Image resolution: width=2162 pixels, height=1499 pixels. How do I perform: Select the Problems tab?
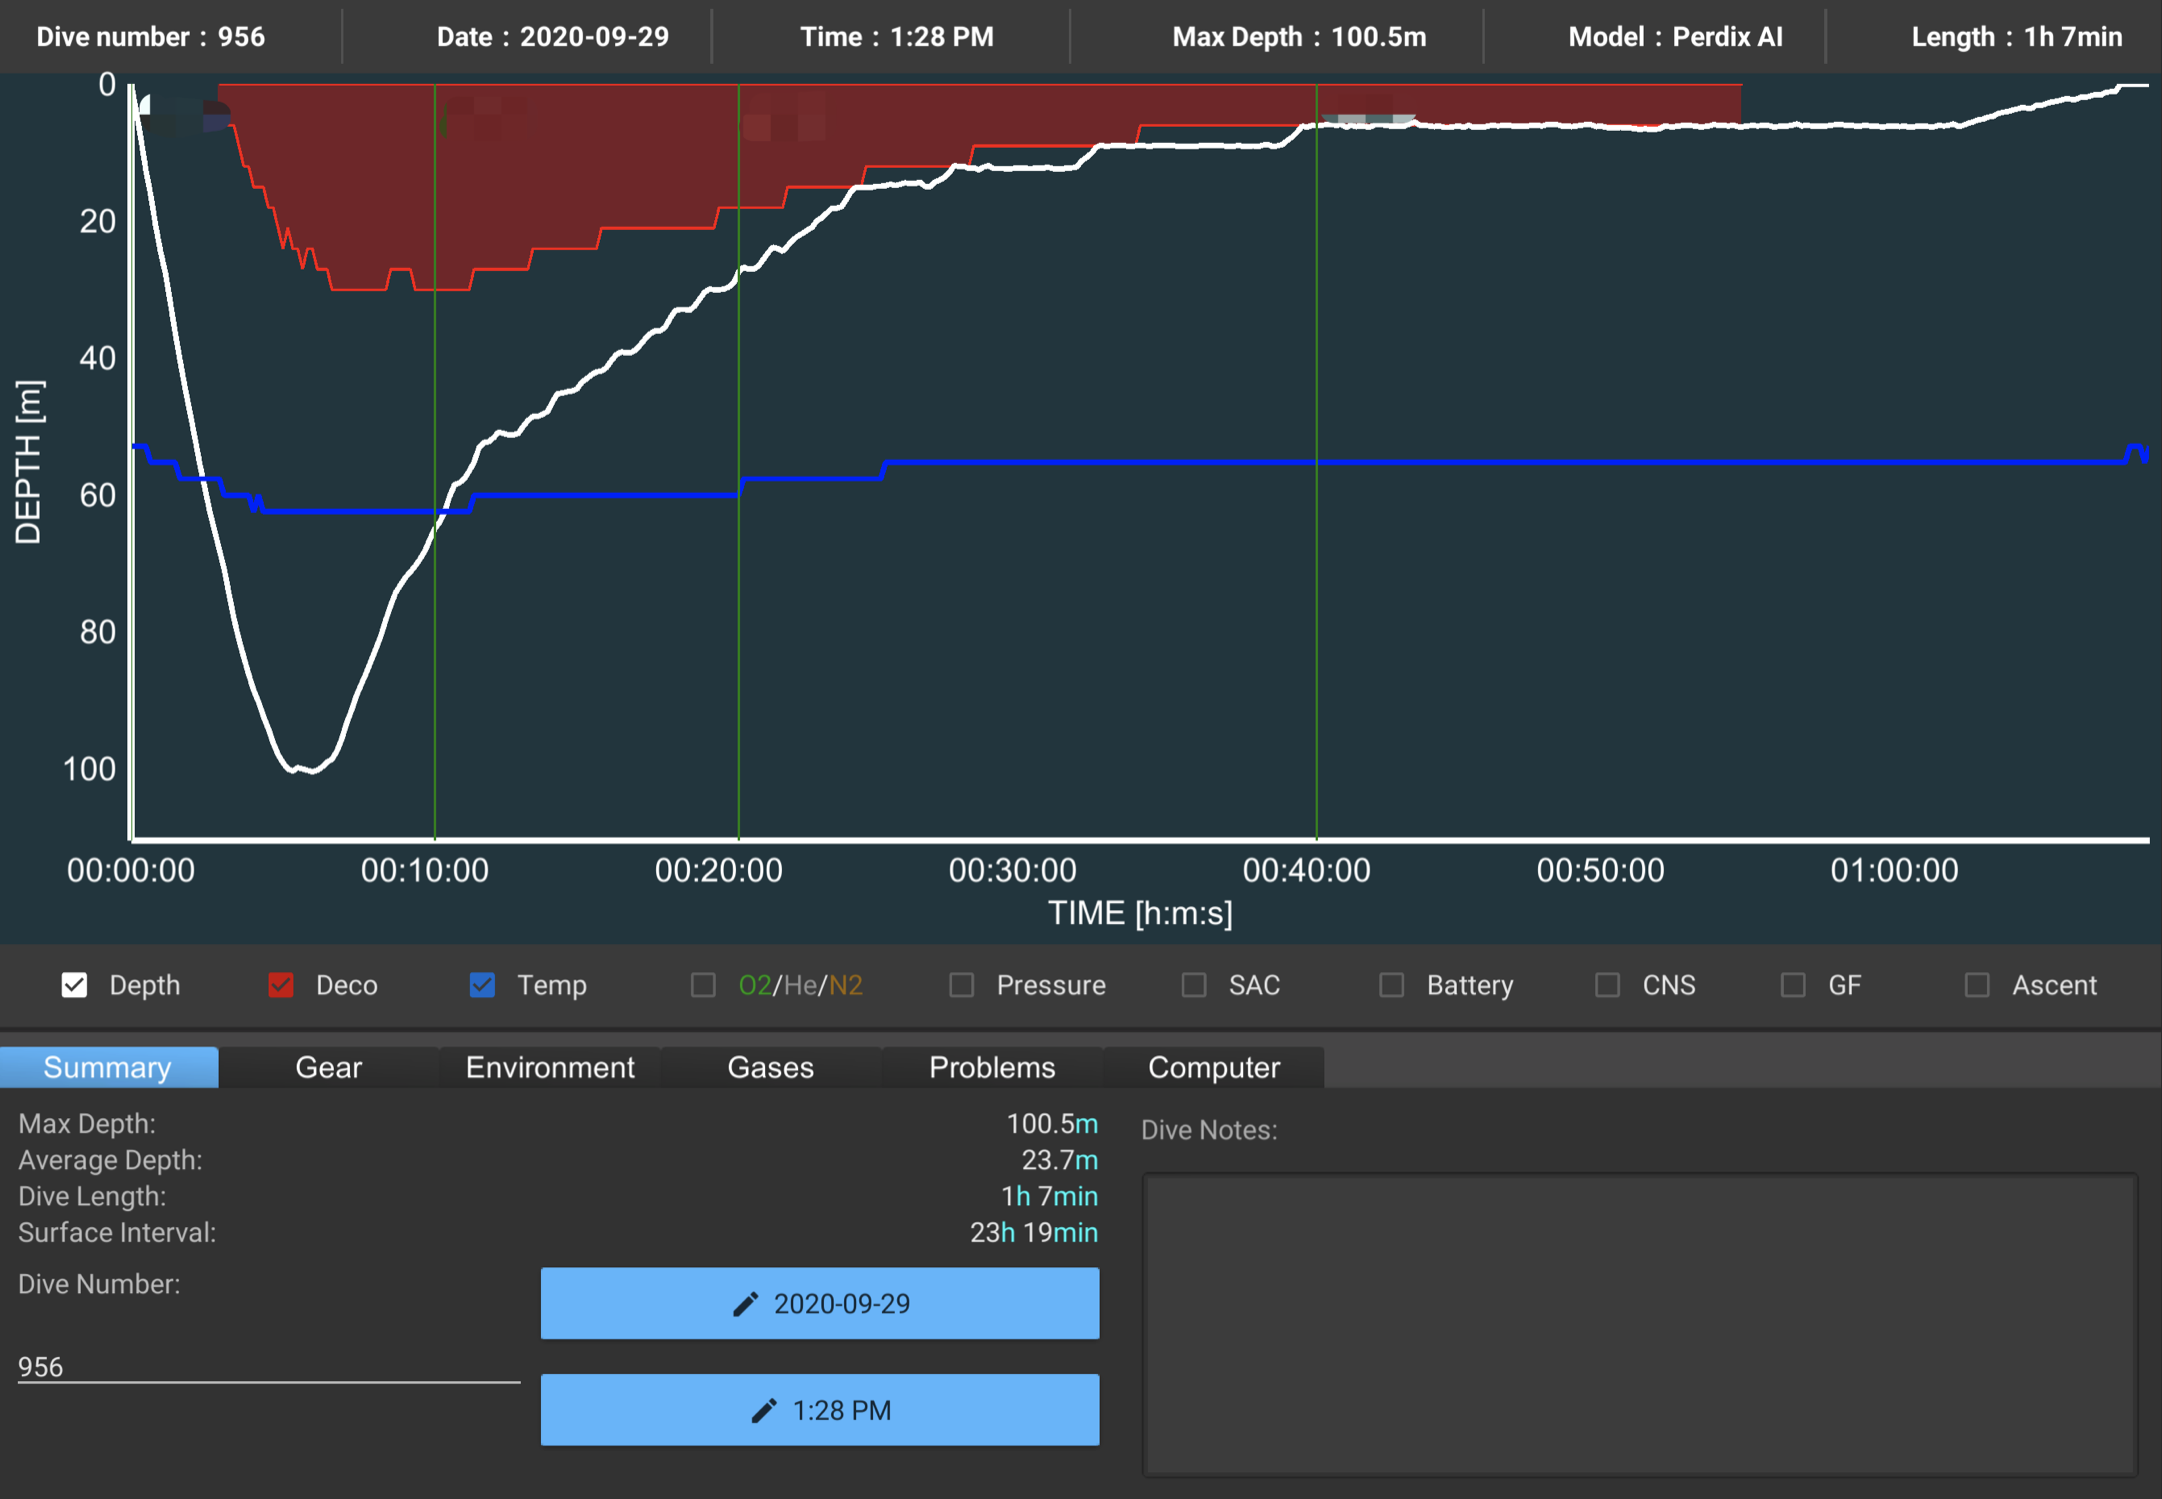[992, 1067]
